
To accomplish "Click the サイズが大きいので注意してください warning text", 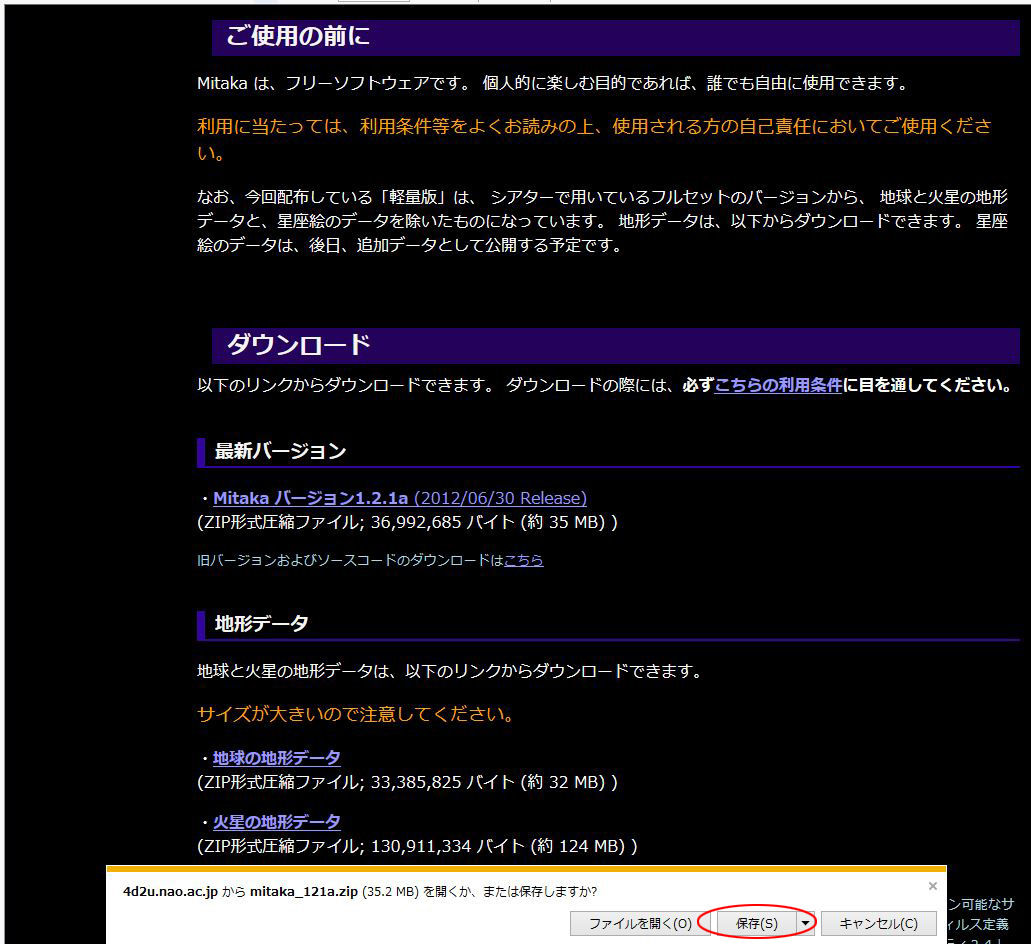I will (x=356, y=714).
